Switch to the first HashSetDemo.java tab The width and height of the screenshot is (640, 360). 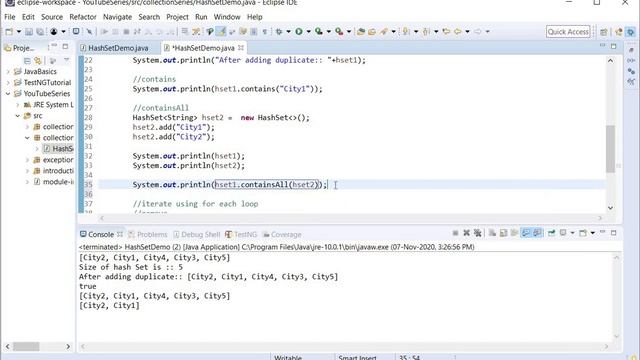pos(118,48)
